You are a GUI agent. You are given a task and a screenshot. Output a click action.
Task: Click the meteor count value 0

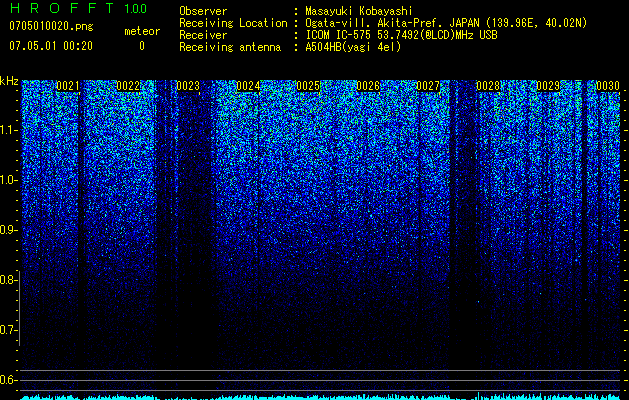(x=142, y=46)
